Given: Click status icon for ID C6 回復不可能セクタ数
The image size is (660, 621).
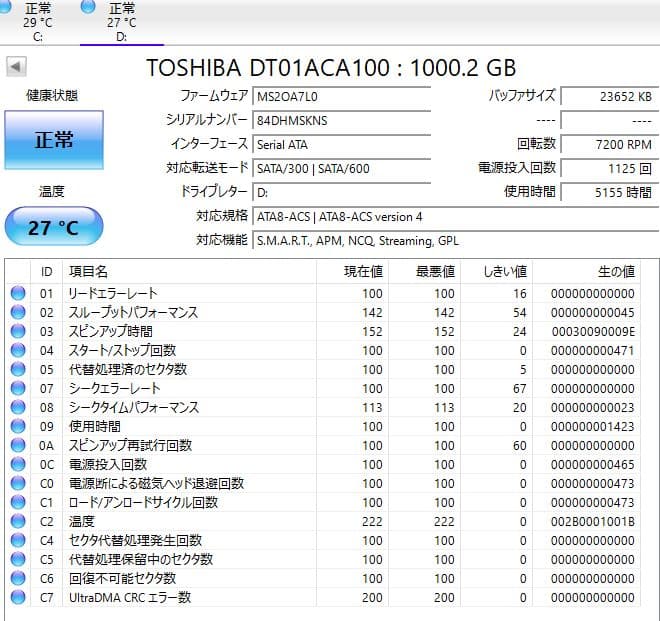Looking at the screenshot, I should point(18,578).
